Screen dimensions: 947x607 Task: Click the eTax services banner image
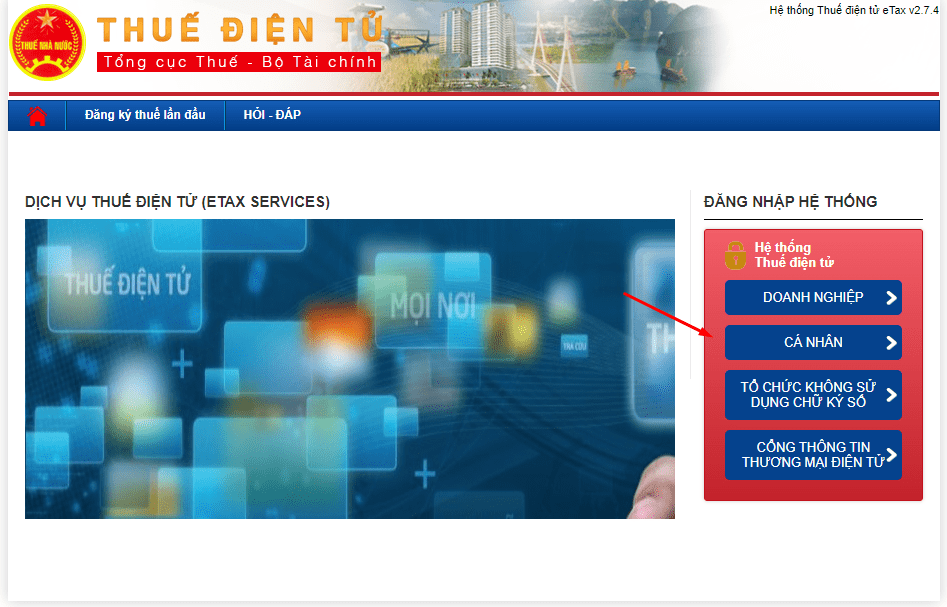point(349,369)
